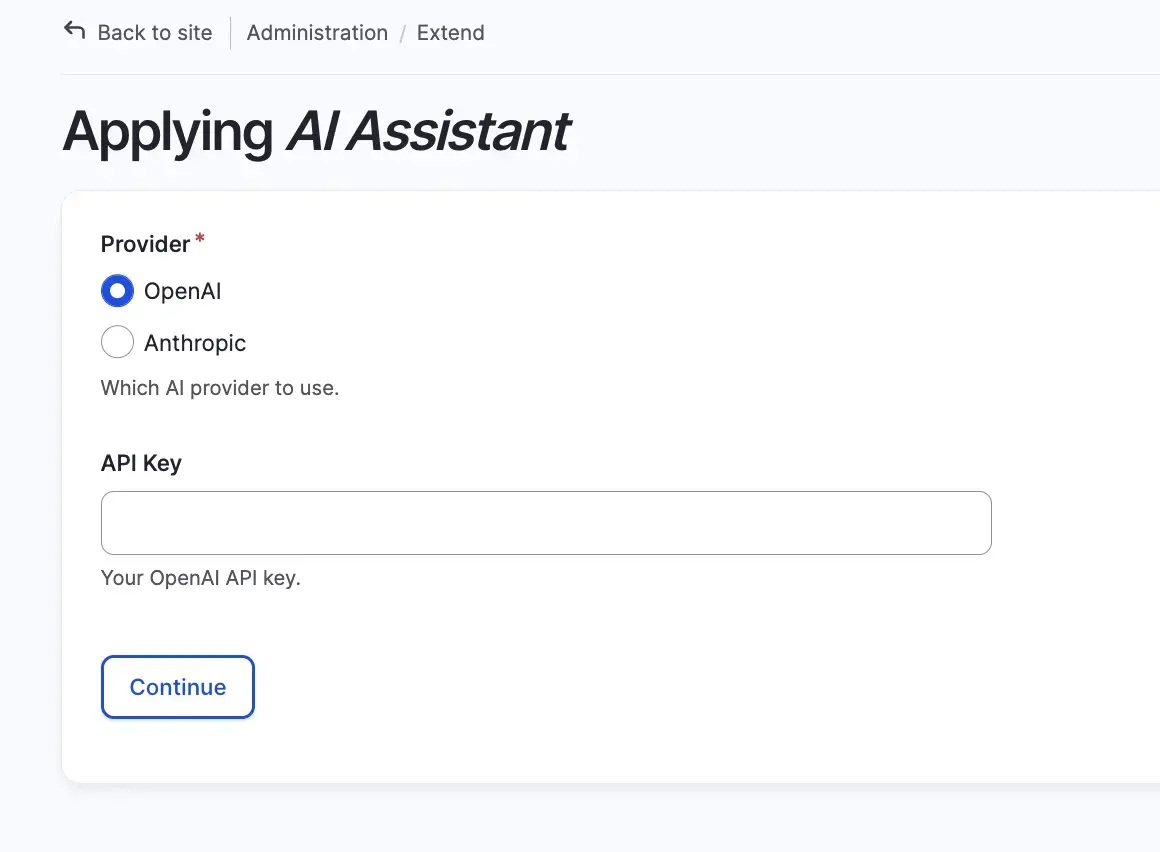This screenshot has height=852, width=1160.
Task: Click empty space right of the Continue button
Action: (x=600, y=687)
